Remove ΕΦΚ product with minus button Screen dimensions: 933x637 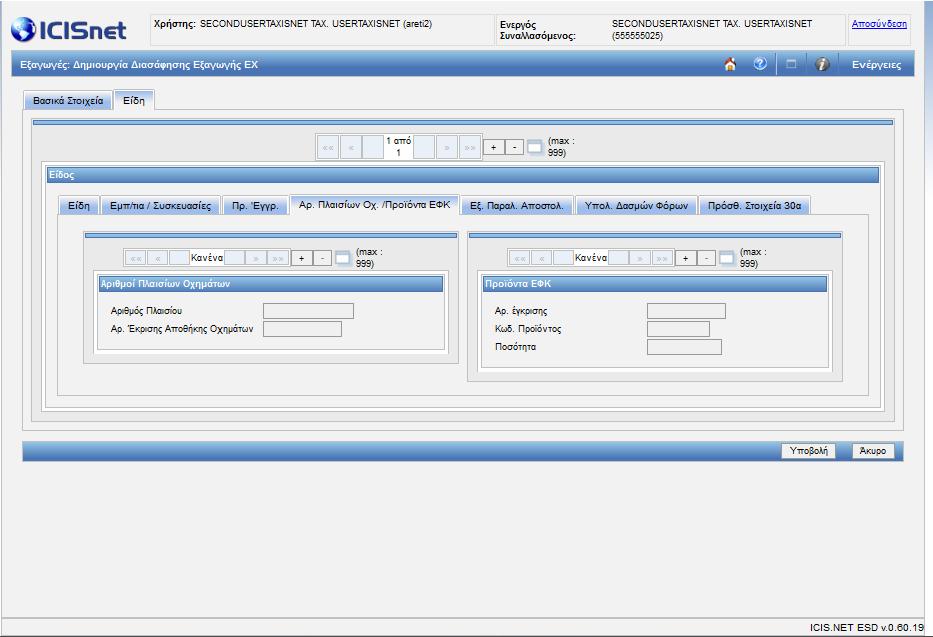(x=706, y=258)
